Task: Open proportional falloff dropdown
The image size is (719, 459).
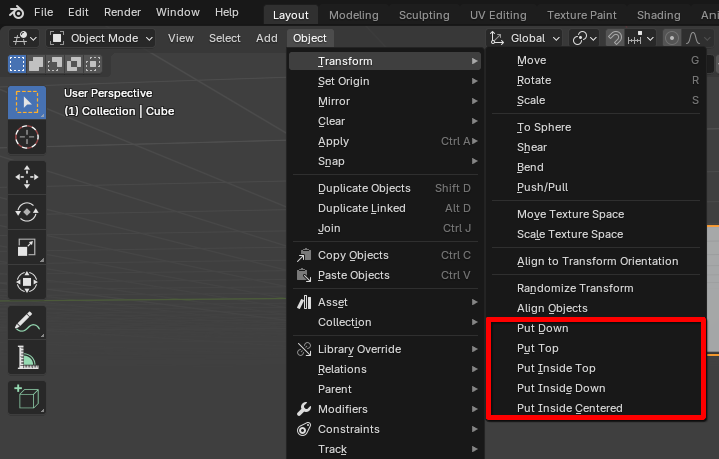Action: (x=698, y=38)
